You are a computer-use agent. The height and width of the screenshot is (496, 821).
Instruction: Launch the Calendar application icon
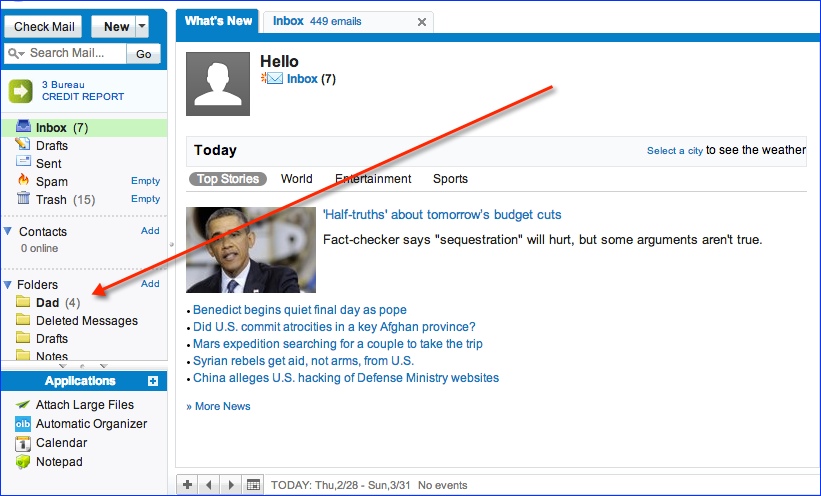pos(23,443)
